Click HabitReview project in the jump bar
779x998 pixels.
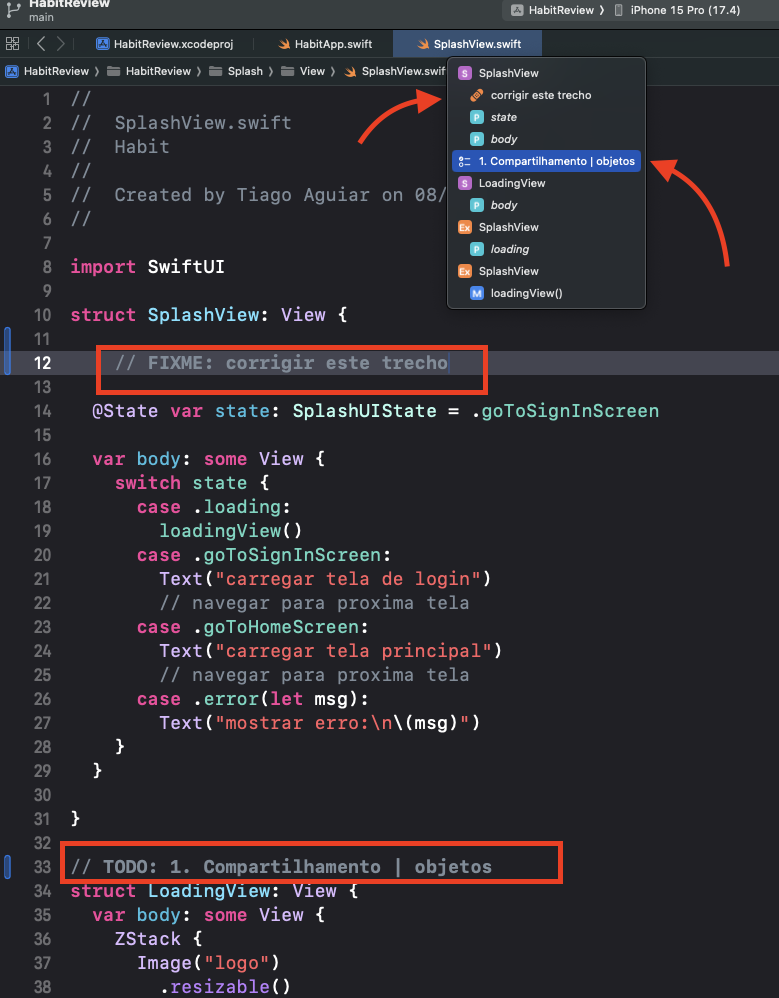coord(47,71)
